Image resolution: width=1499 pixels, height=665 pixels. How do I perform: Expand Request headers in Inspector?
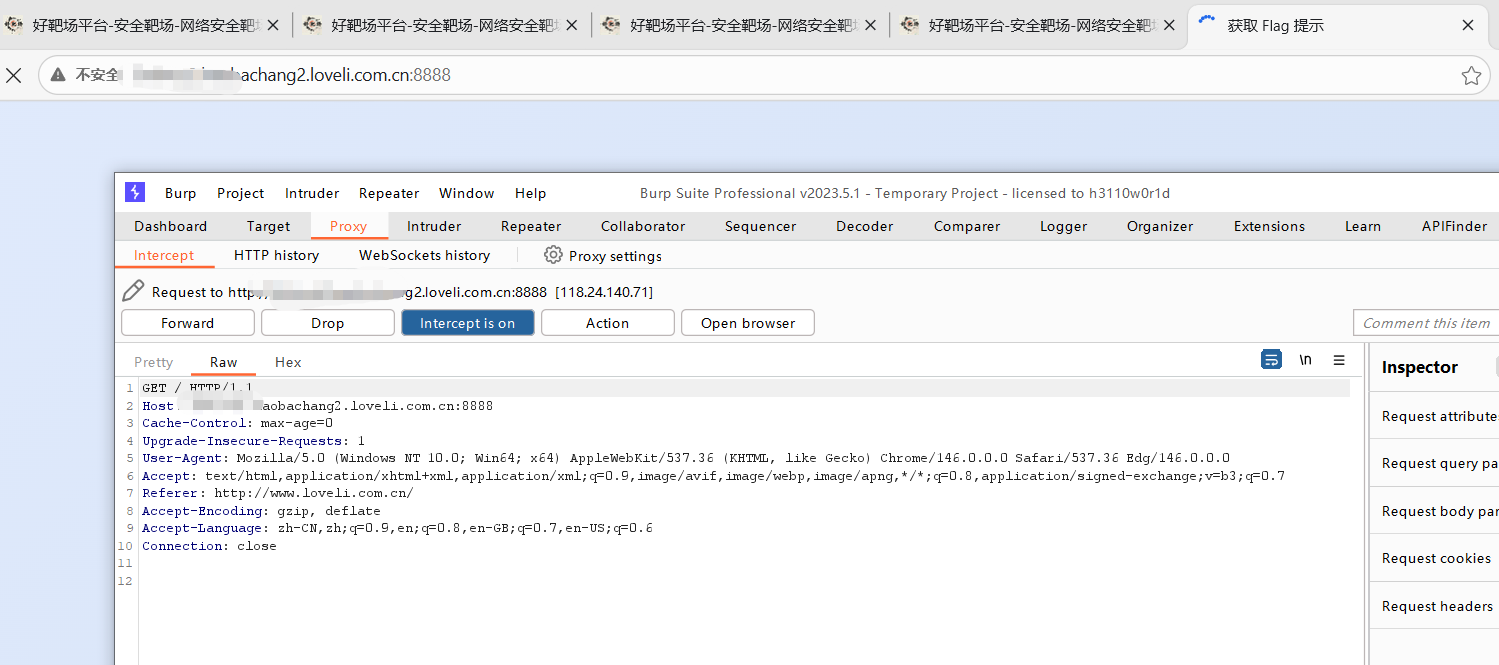(1435, 606)
